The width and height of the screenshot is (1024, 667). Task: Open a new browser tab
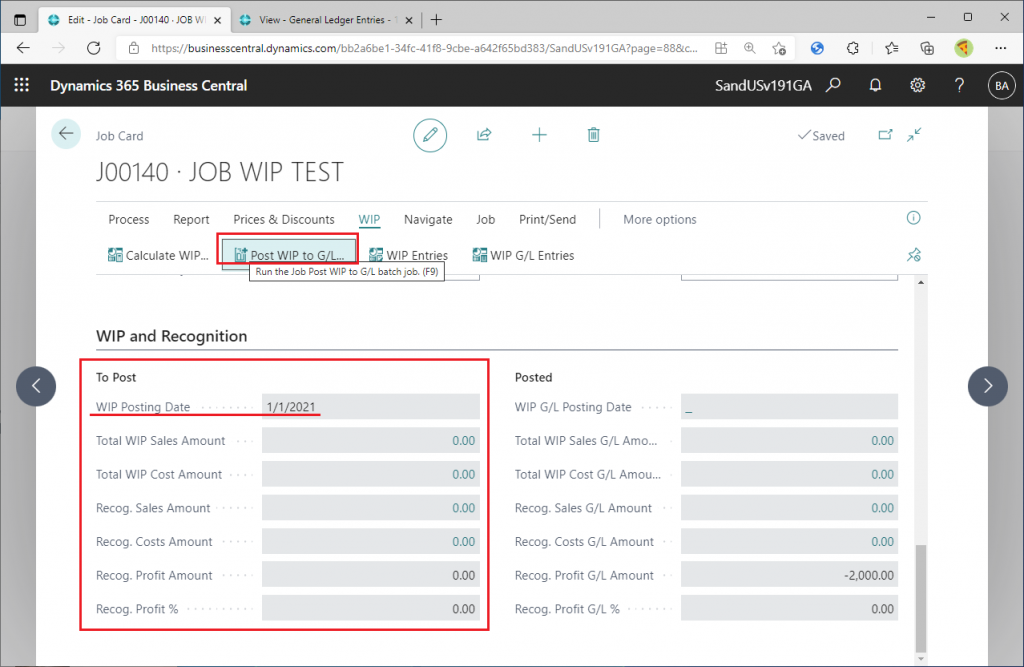(x=436, y=20)
